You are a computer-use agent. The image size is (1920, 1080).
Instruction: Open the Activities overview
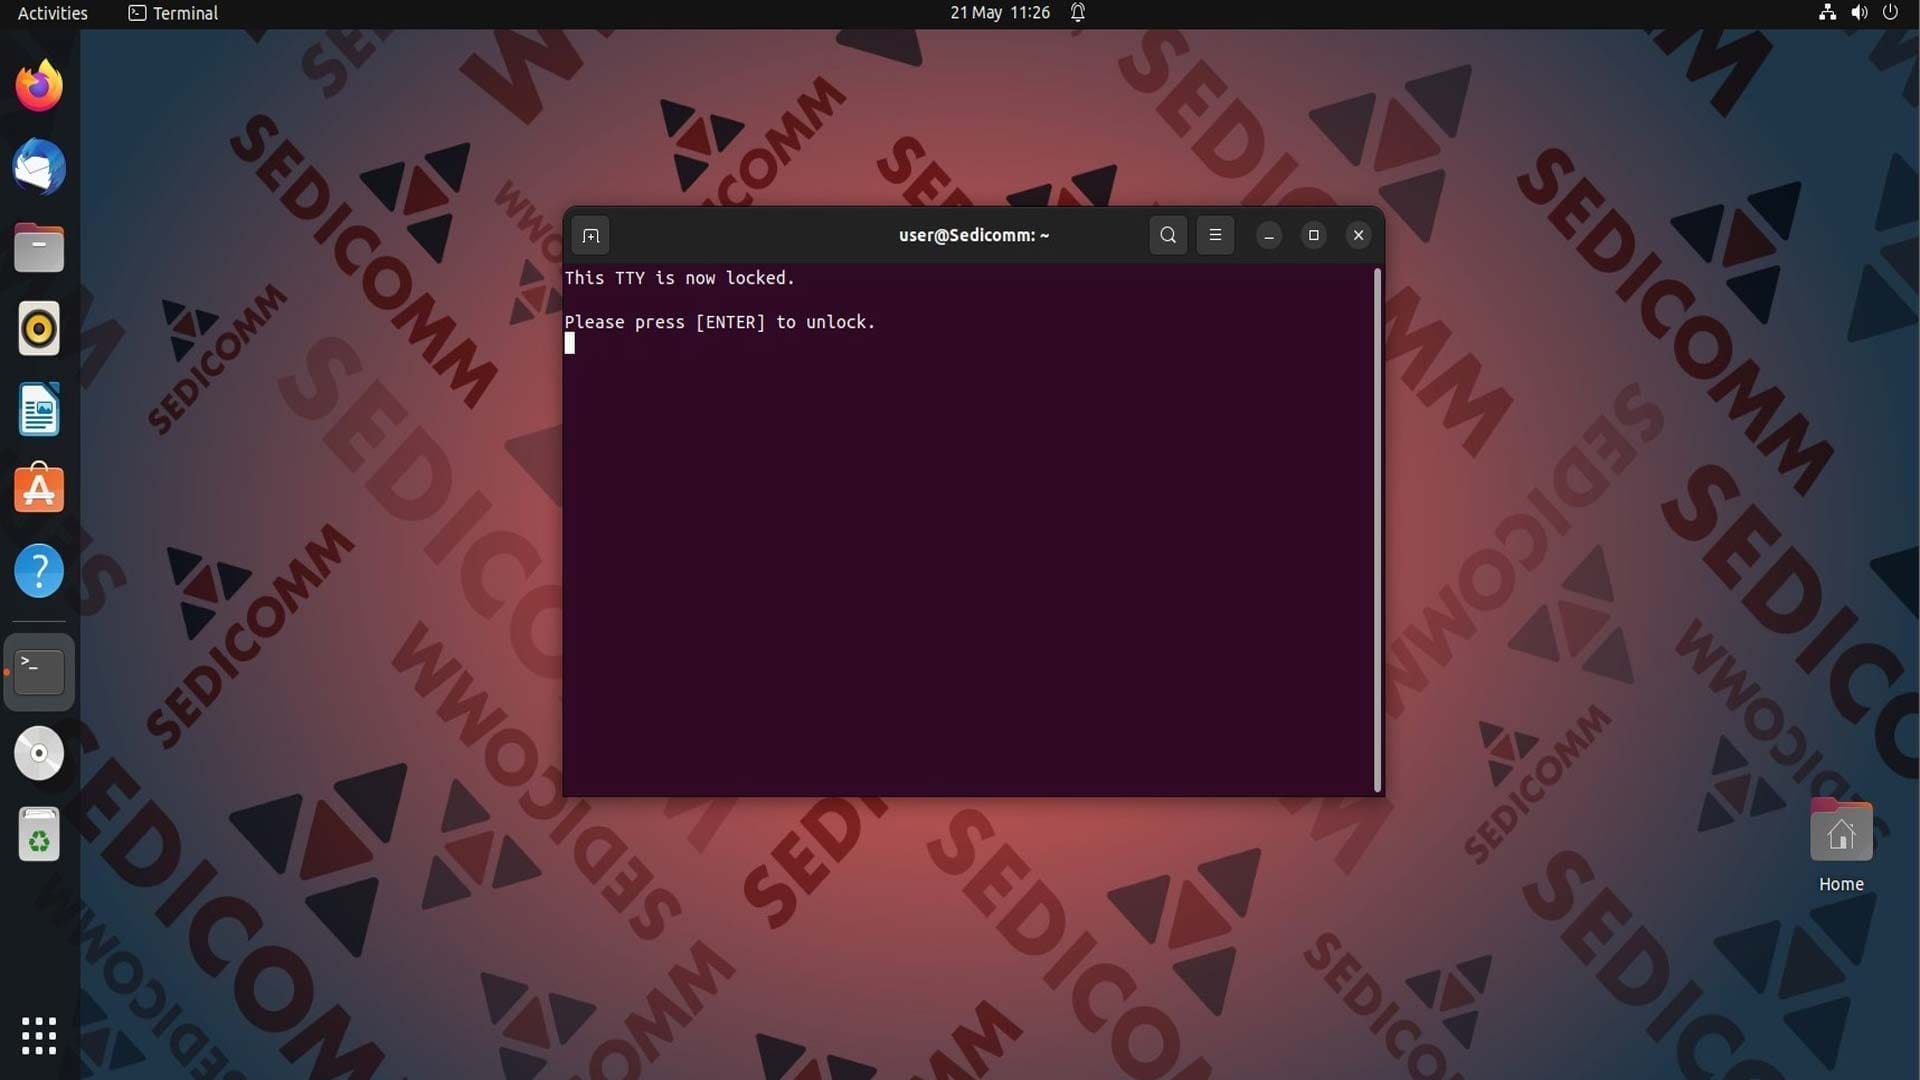pyautogui.click(x=52, y=13)
